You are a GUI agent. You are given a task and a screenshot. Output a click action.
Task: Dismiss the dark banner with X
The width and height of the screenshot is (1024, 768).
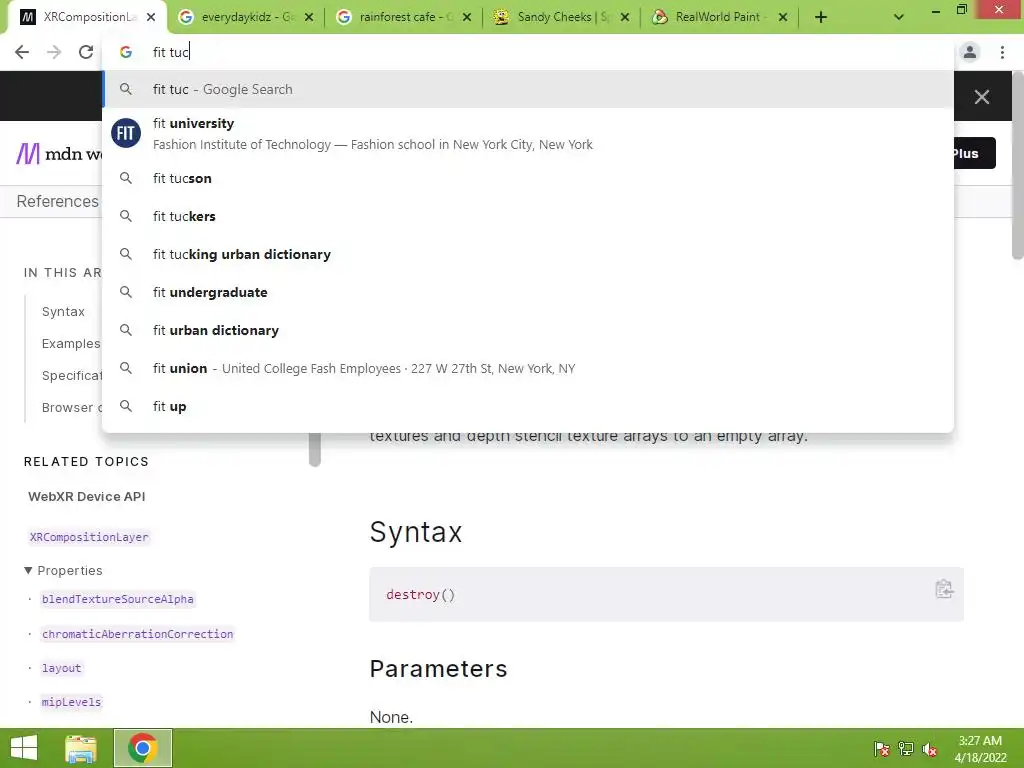[x=982, y=97]
